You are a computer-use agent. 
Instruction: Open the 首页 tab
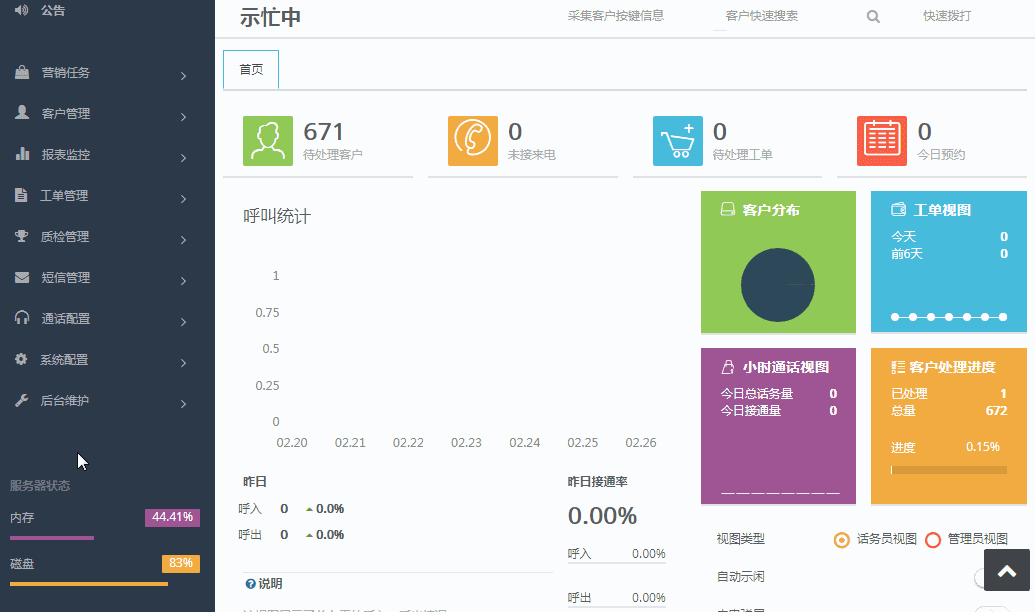tap(251, 69)
